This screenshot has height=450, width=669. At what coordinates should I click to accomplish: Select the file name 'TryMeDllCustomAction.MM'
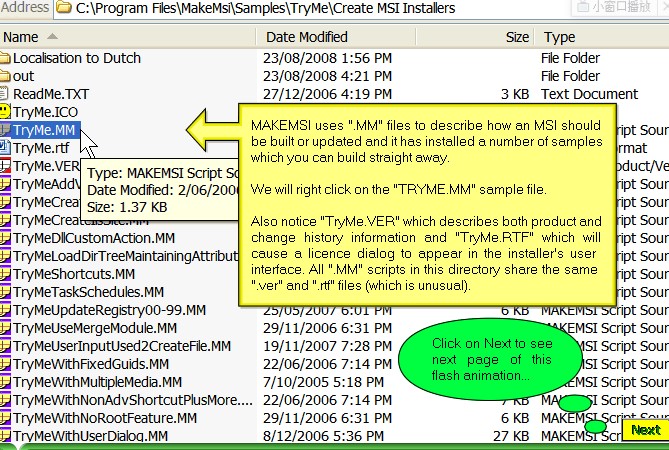(x=94, y=238)
